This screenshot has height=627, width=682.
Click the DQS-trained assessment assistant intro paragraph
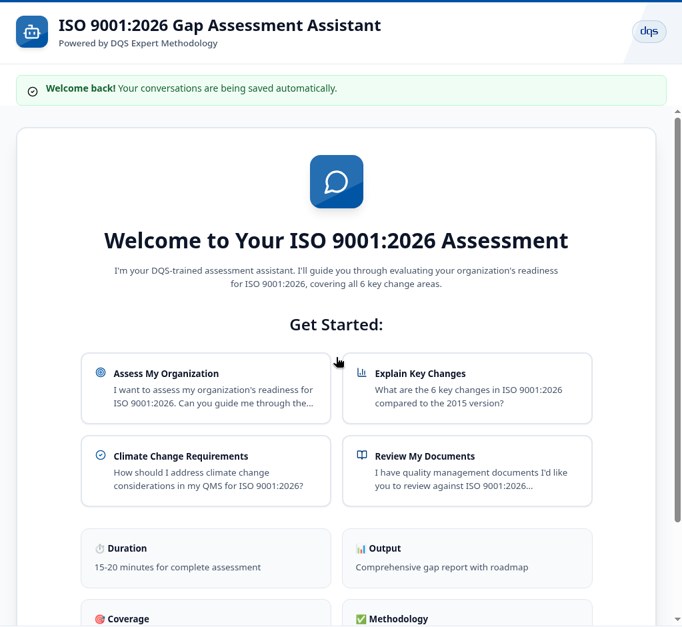[x=336, y=277]
